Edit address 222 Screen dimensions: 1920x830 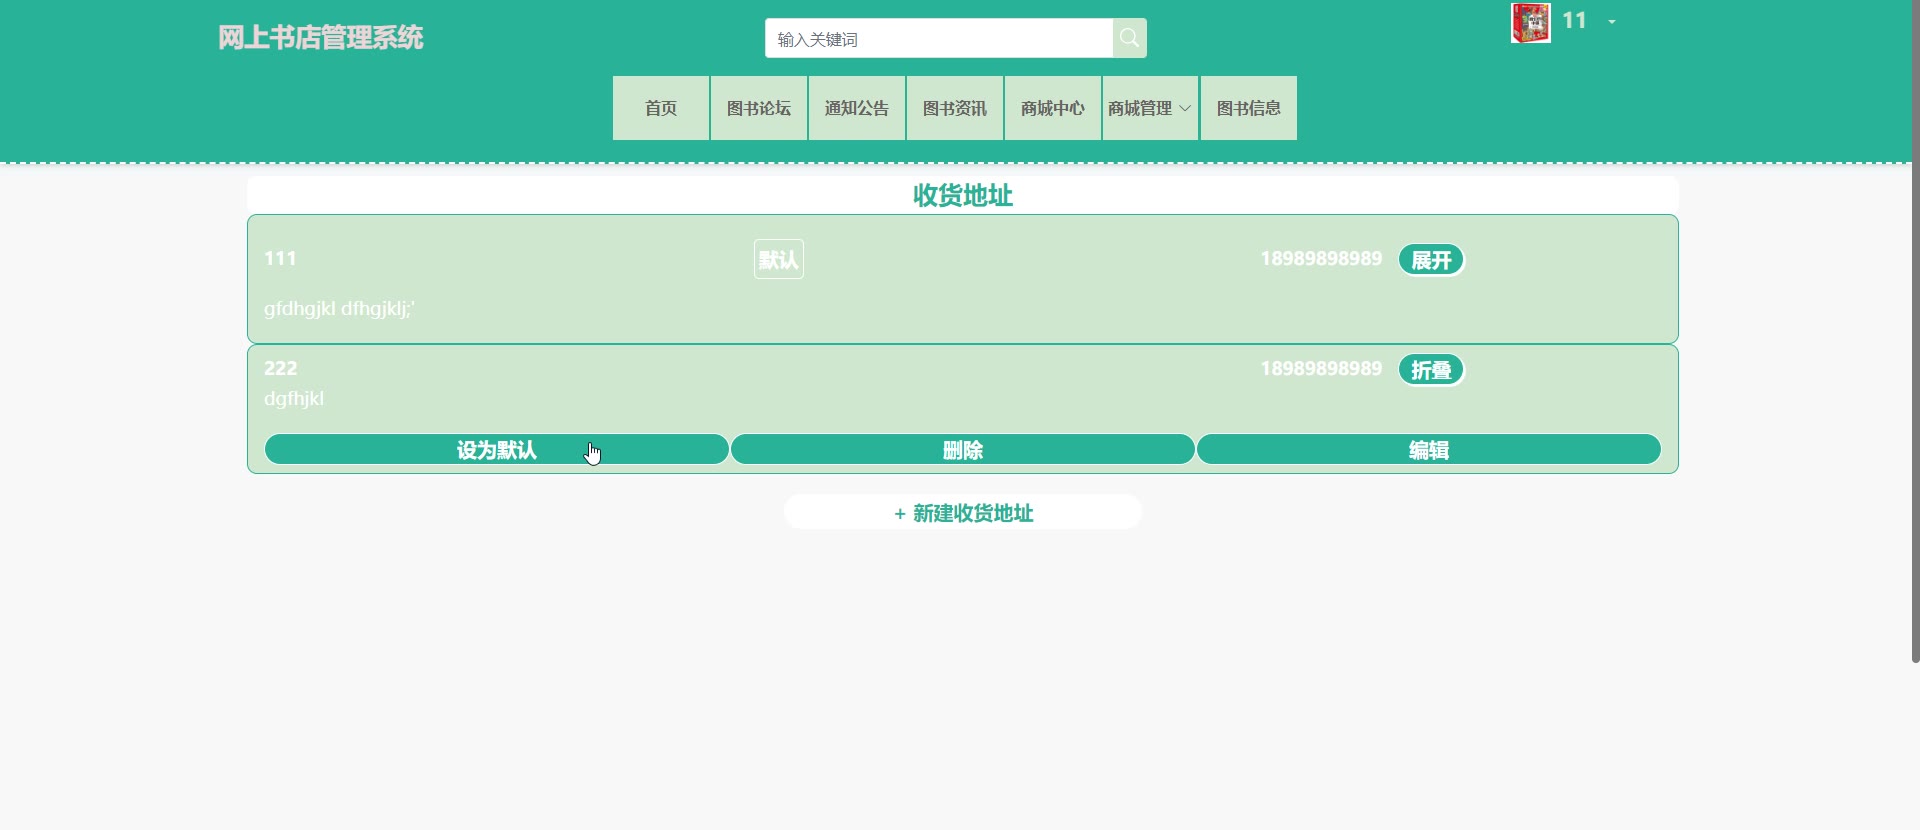1429,450
